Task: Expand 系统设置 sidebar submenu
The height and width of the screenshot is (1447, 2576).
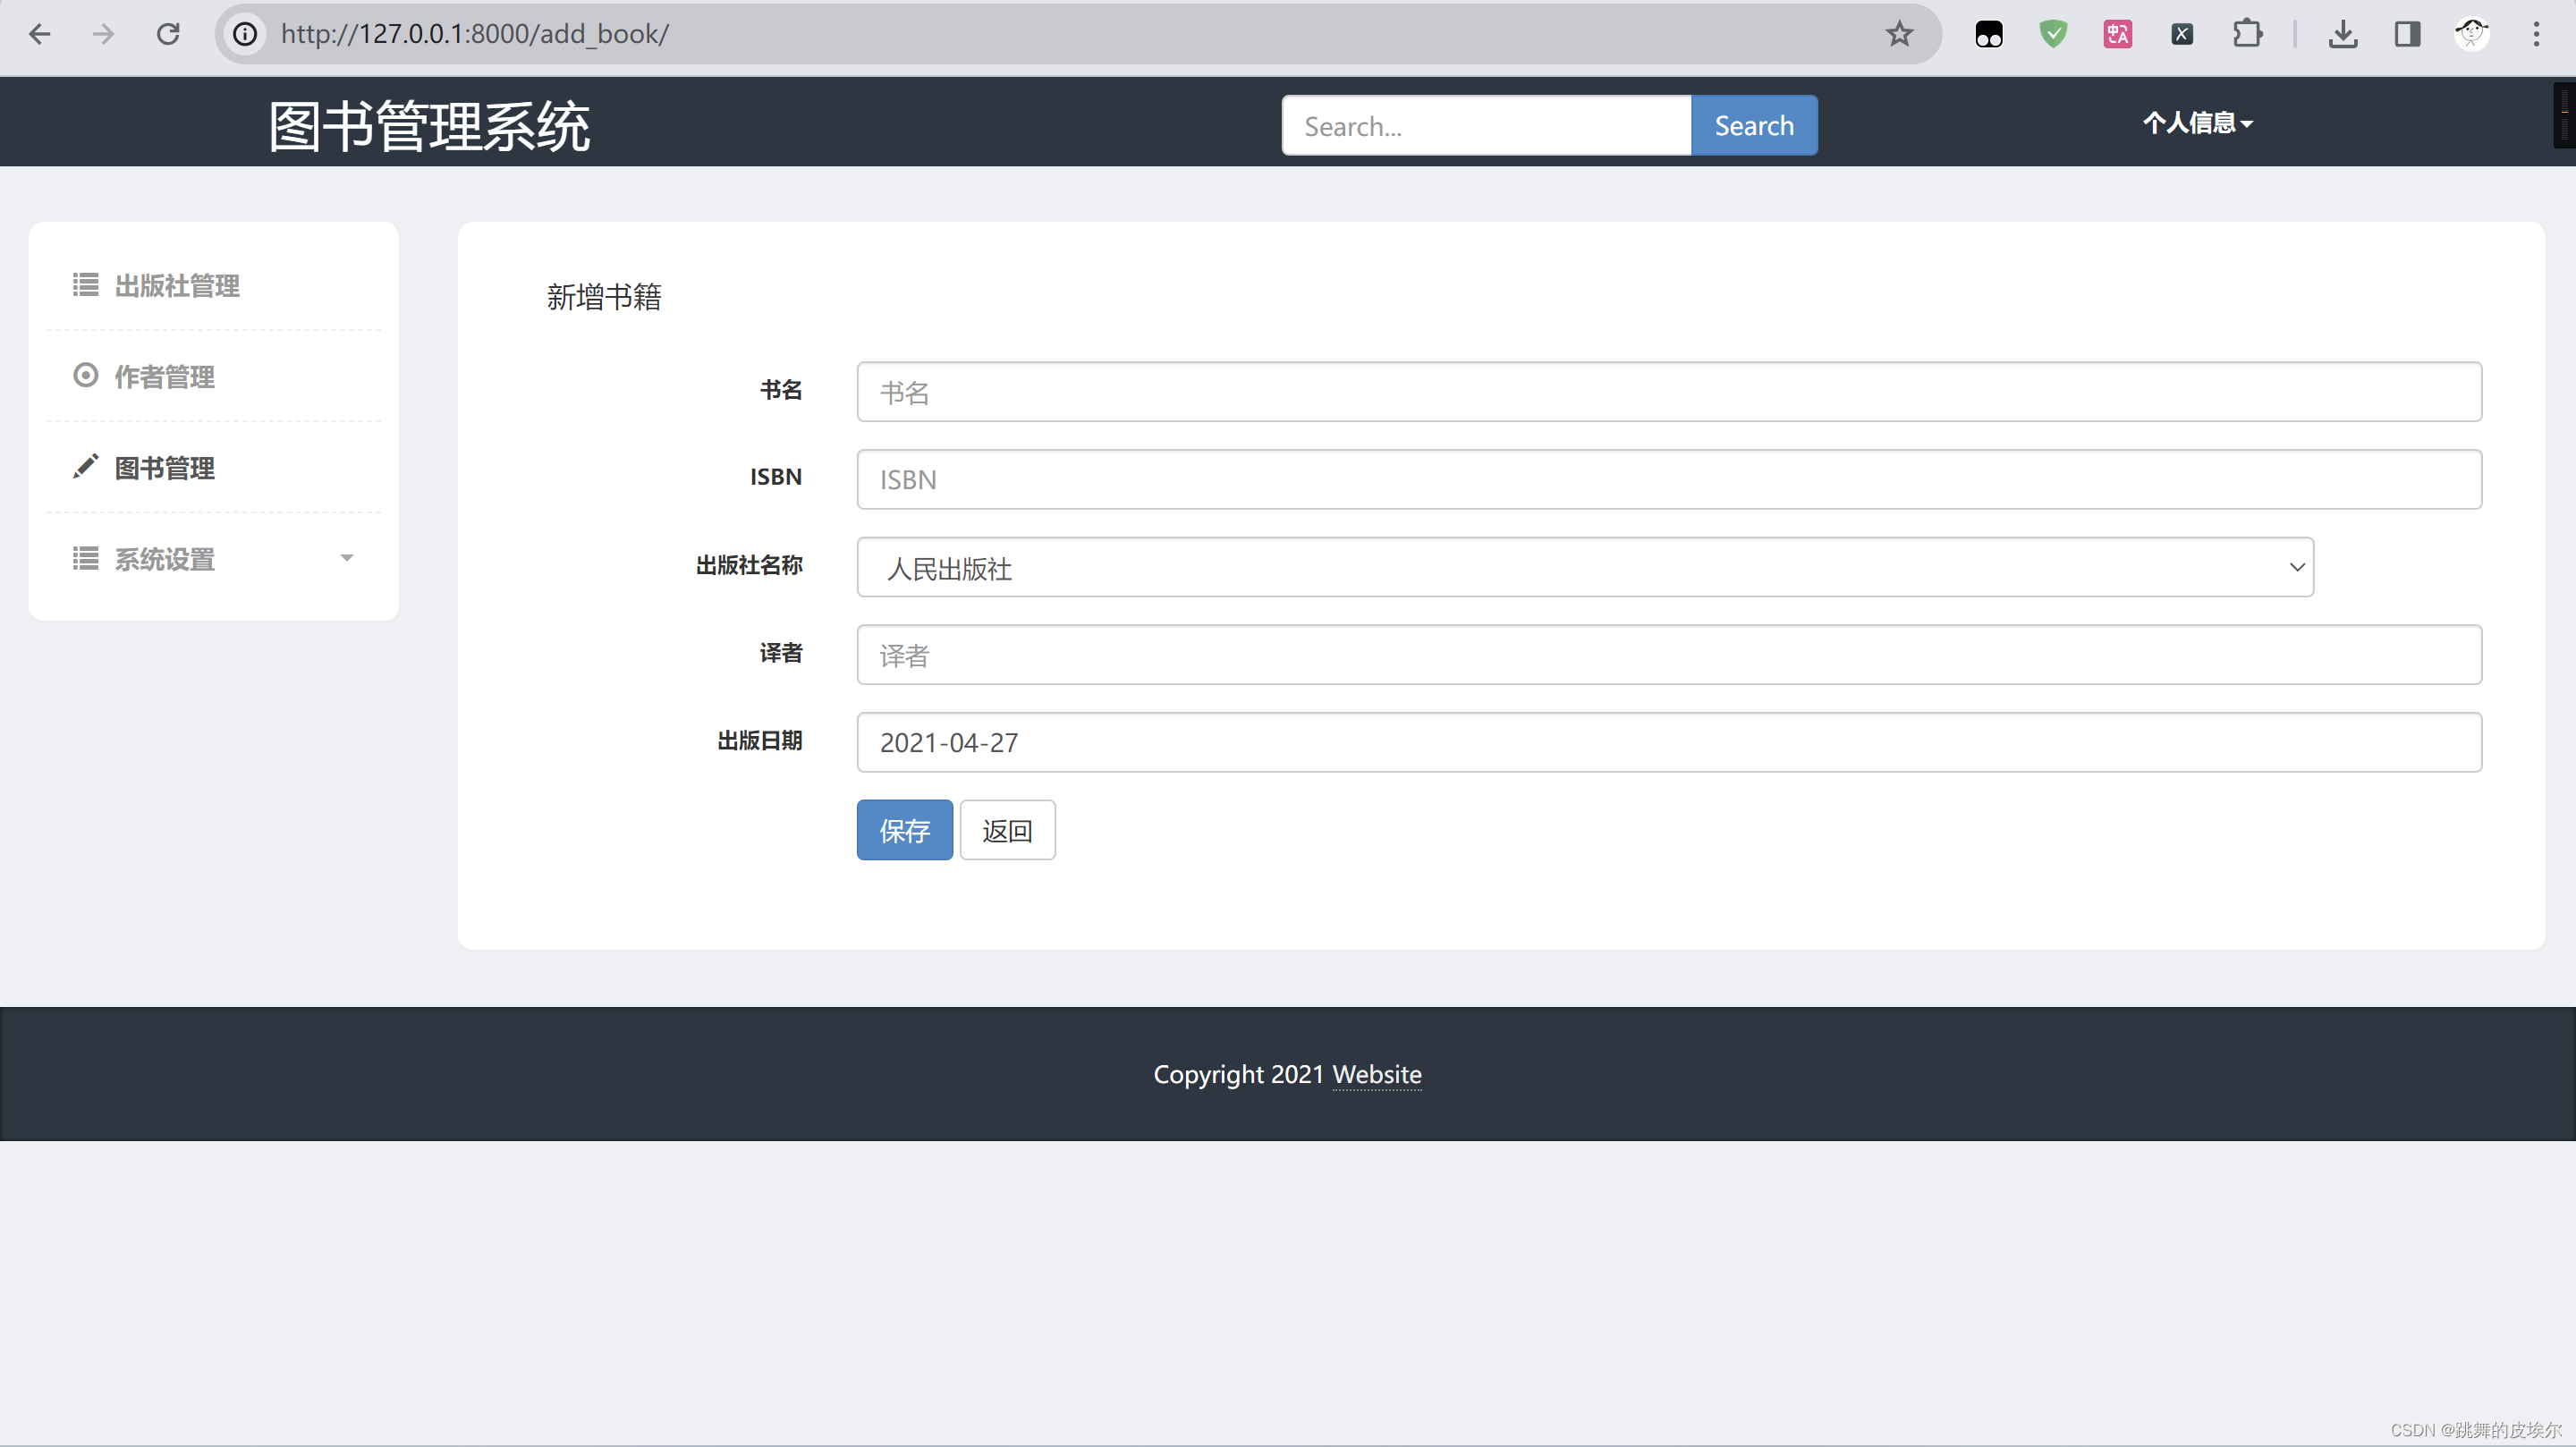Action: [212, 559]
